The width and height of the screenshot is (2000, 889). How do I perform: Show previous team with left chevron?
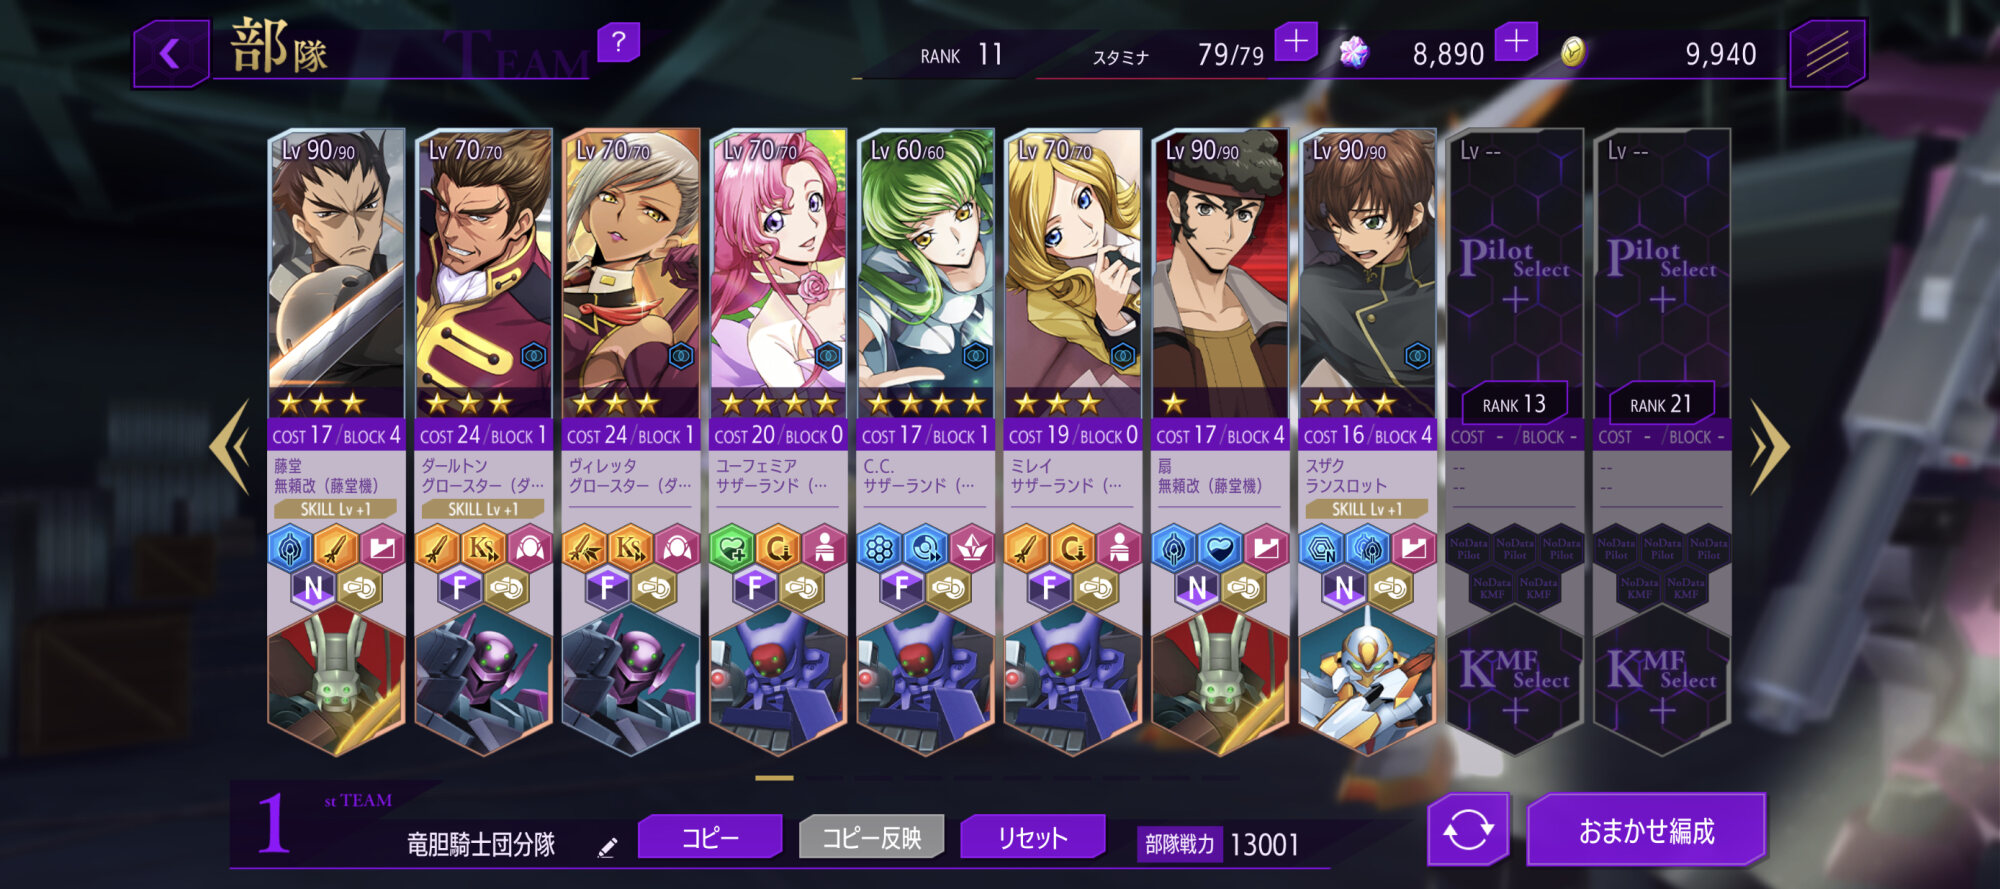pyautogui.click(x=230, y=446)
